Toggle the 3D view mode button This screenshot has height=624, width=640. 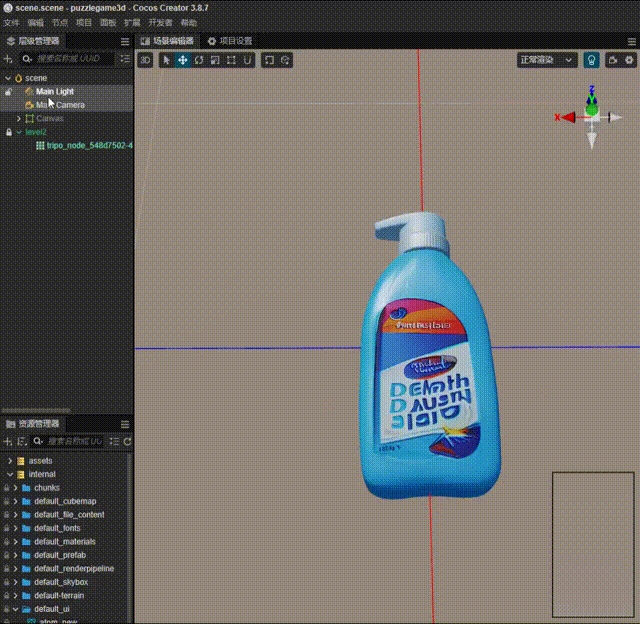click(145, 60)
